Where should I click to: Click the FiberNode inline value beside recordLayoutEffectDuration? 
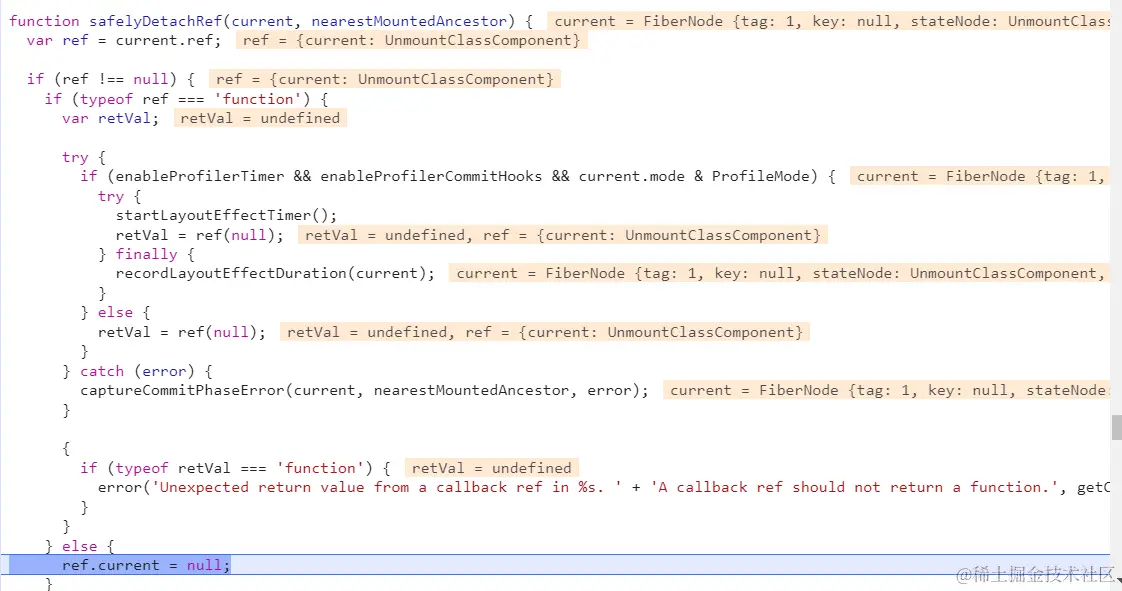(780, 273)
